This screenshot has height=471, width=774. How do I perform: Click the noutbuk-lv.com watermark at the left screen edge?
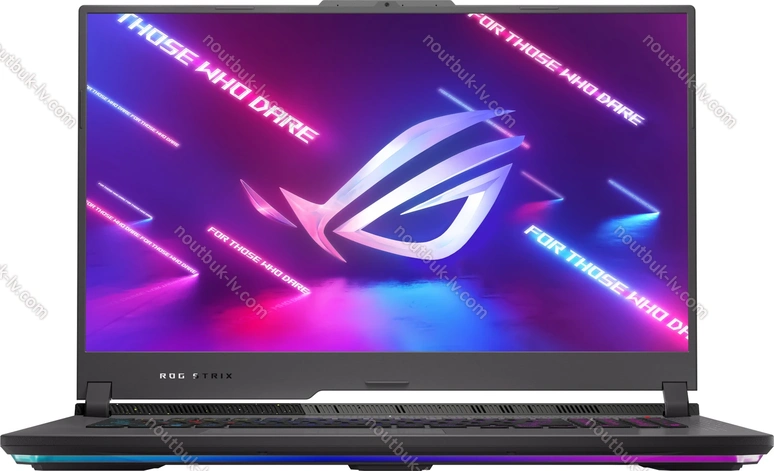[20, 290]
